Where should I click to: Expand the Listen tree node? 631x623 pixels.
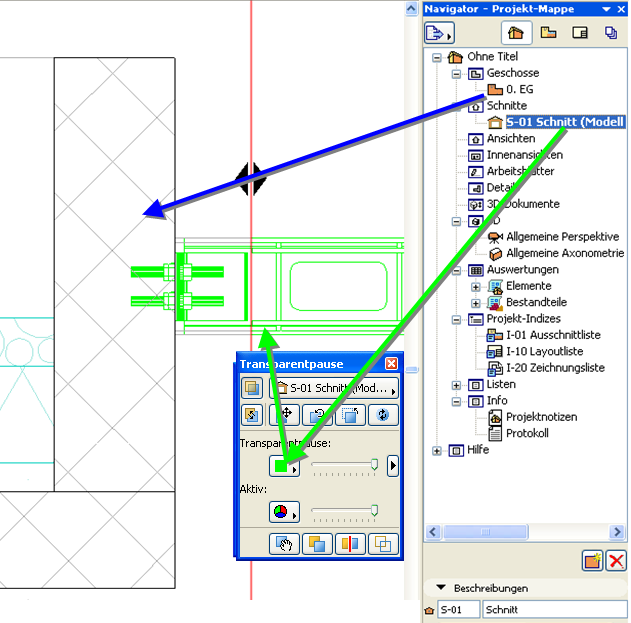pyautogui.click(x=456, y=385)
